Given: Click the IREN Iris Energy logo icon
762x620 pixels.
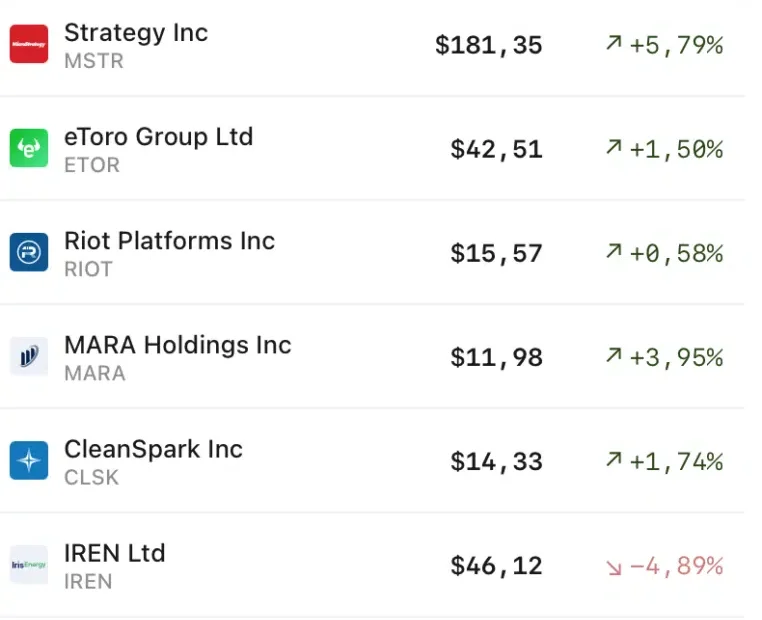Looking at the screenshot, I should coord(29,565).
